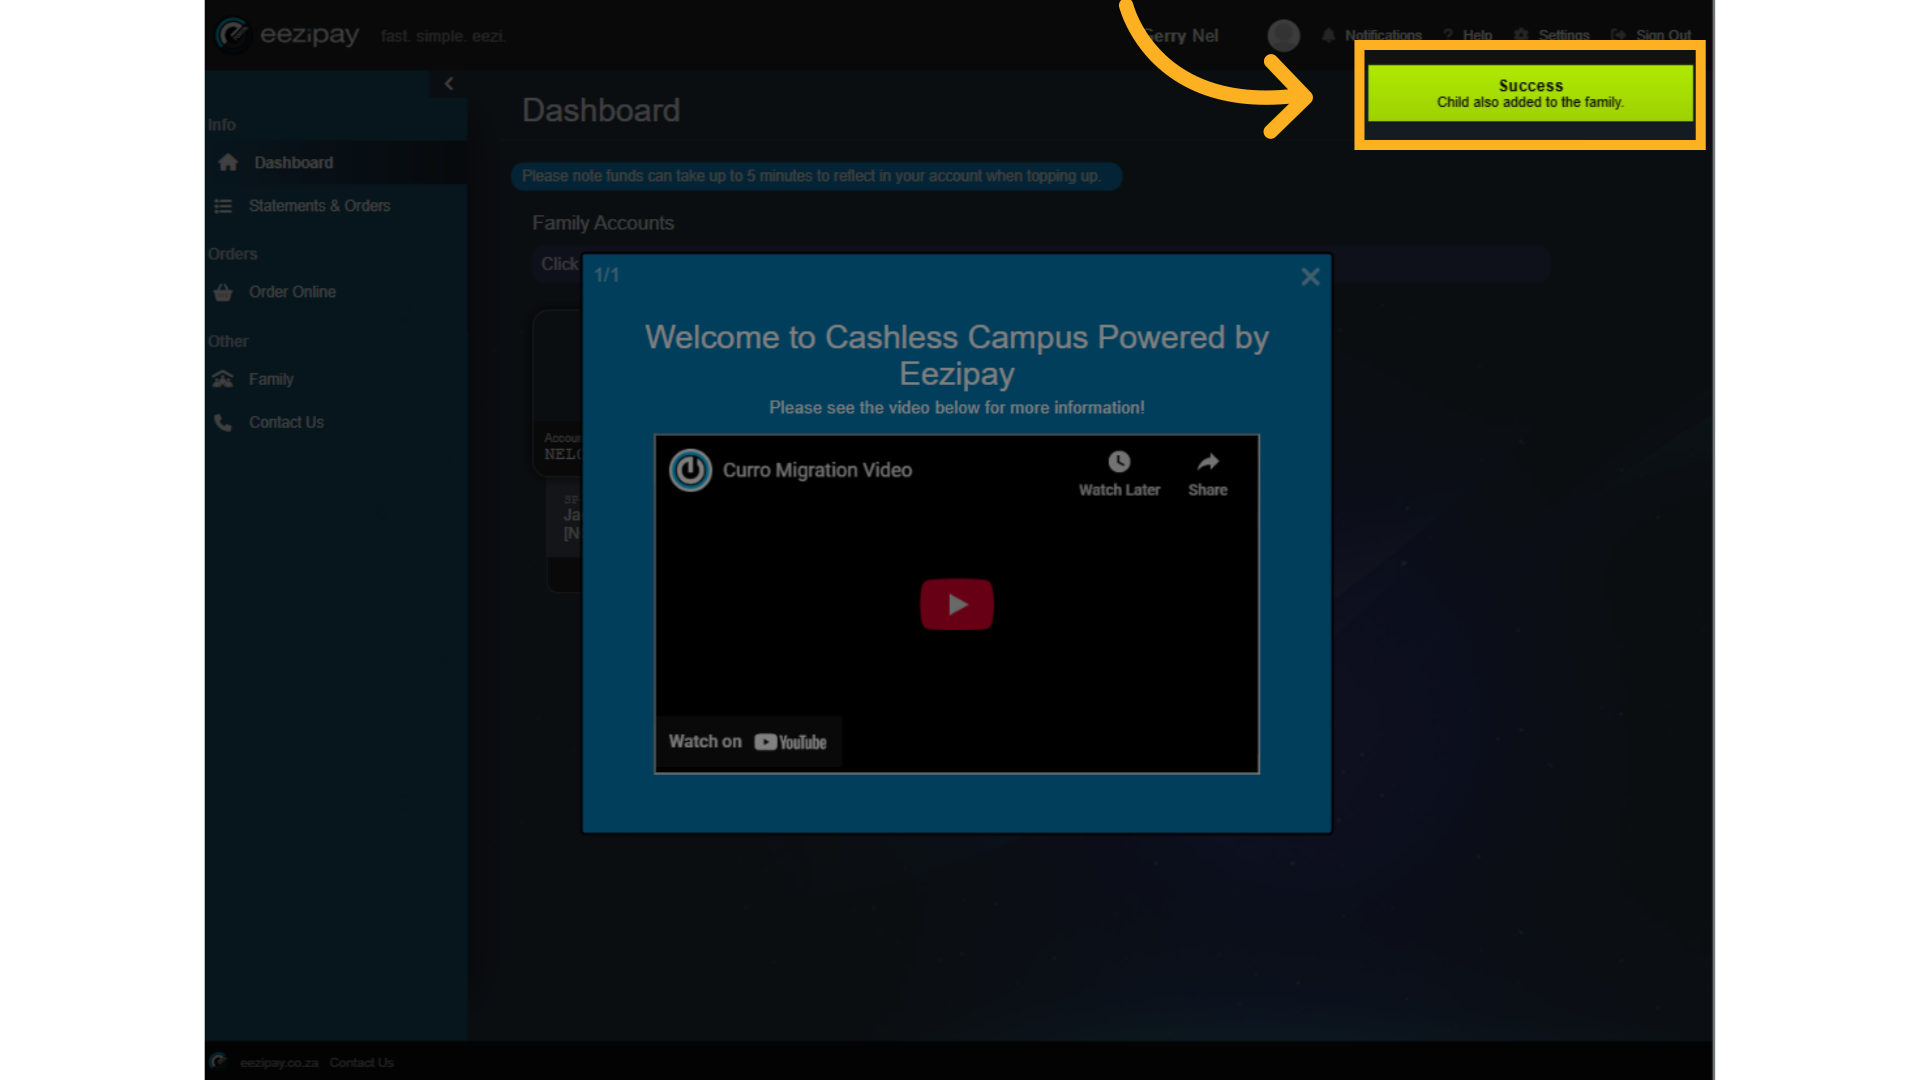The height and width of the screenshot is (1080, 1920).
Task: Click the Curro channel logo on video
Action: coord(690,470)
